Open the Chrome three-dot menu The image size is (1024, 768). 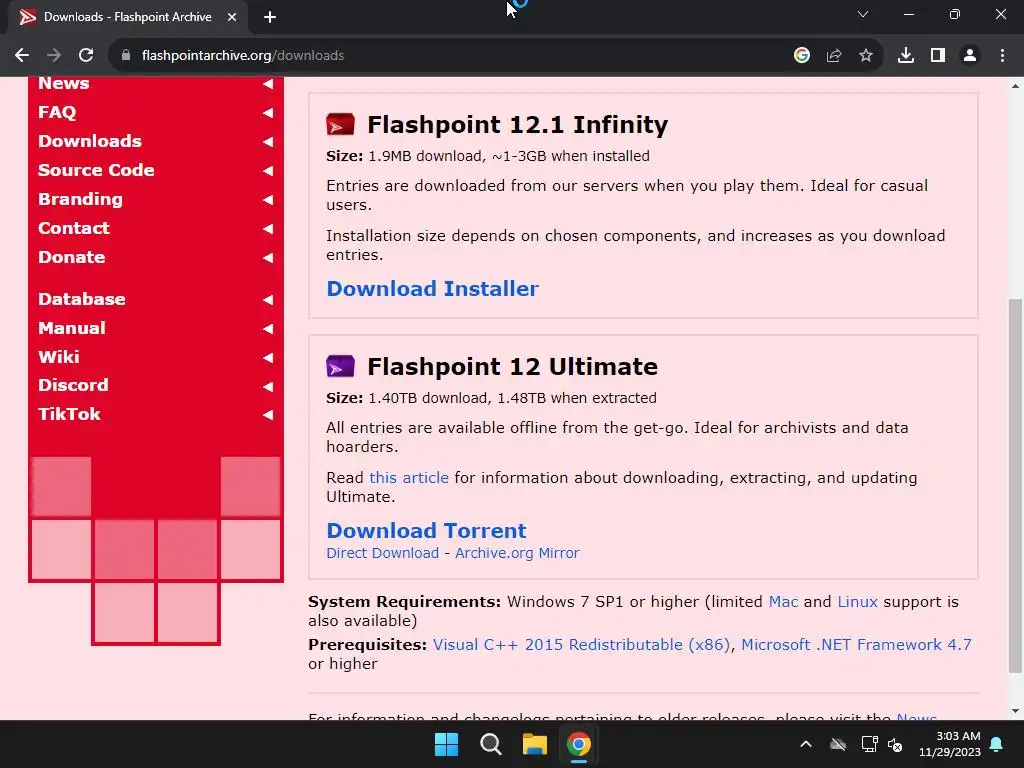[1002, 56]
